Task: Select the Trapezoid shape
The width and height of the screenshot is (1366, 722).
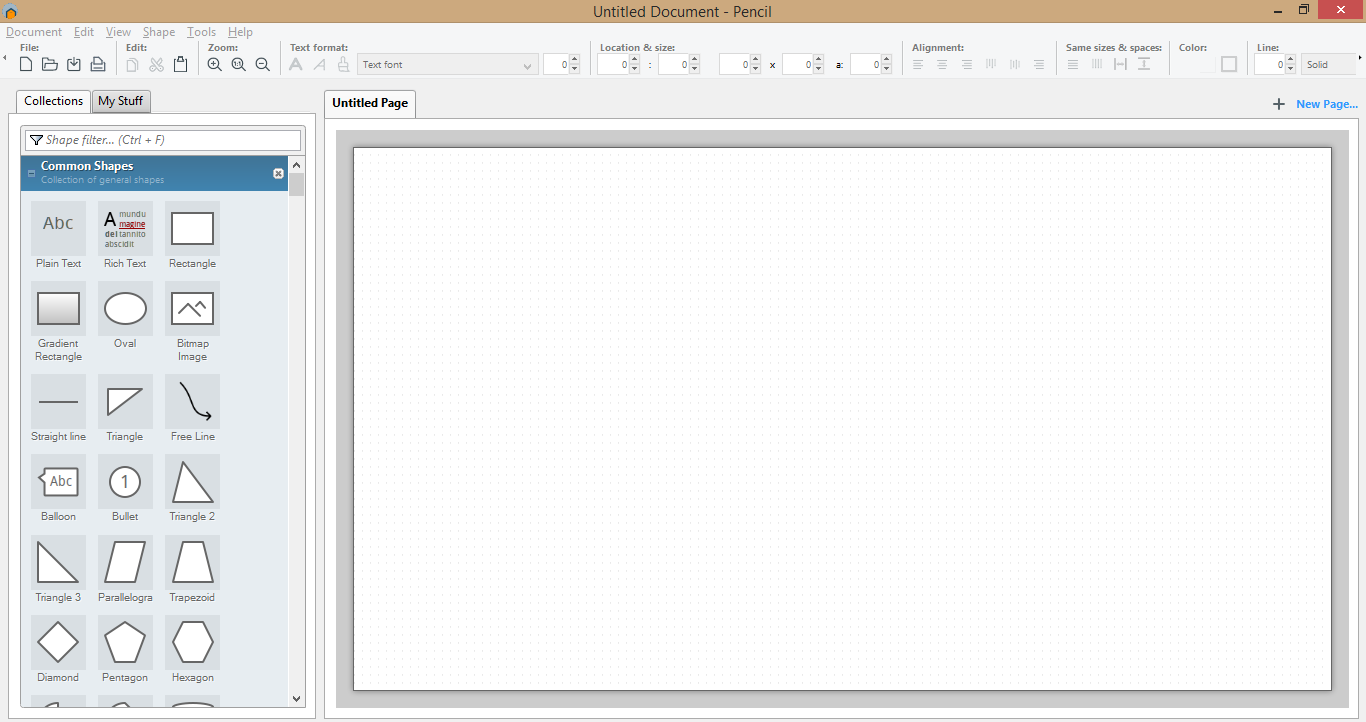Action: point(192,570)
